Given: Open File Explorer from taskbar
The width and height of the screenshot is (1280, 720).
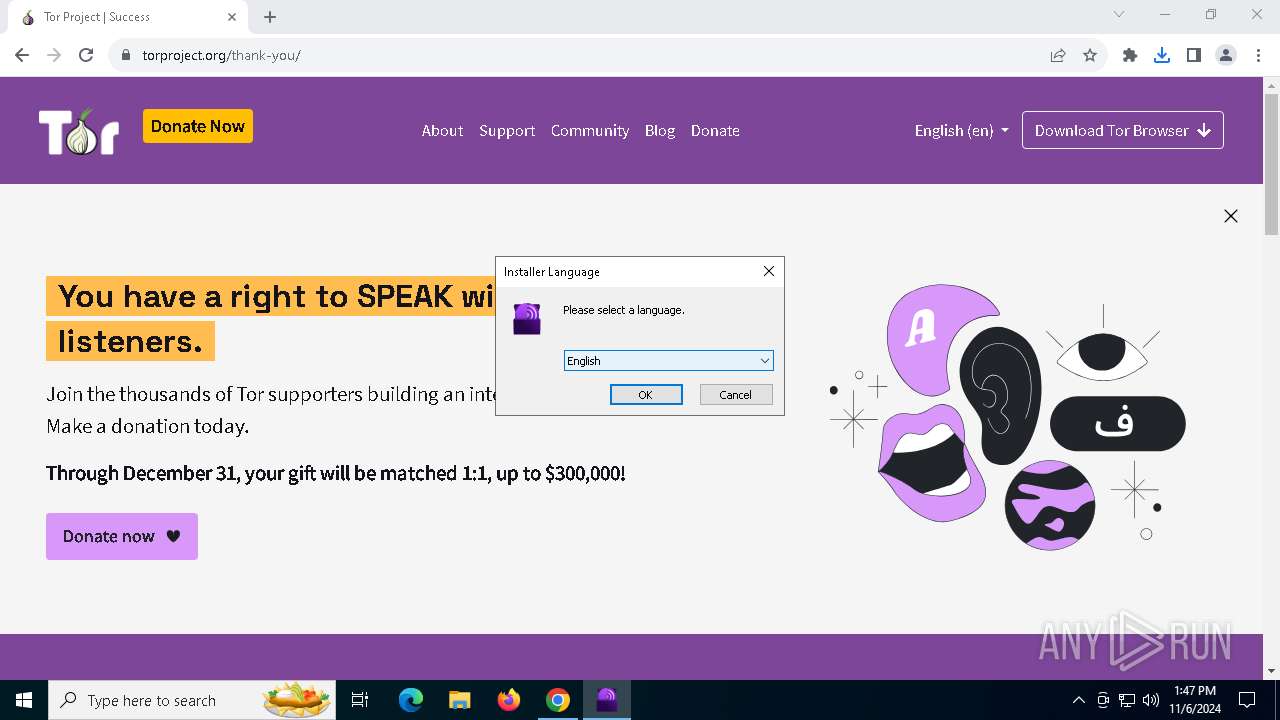Looking at the screenshot, I should point(459,700).
